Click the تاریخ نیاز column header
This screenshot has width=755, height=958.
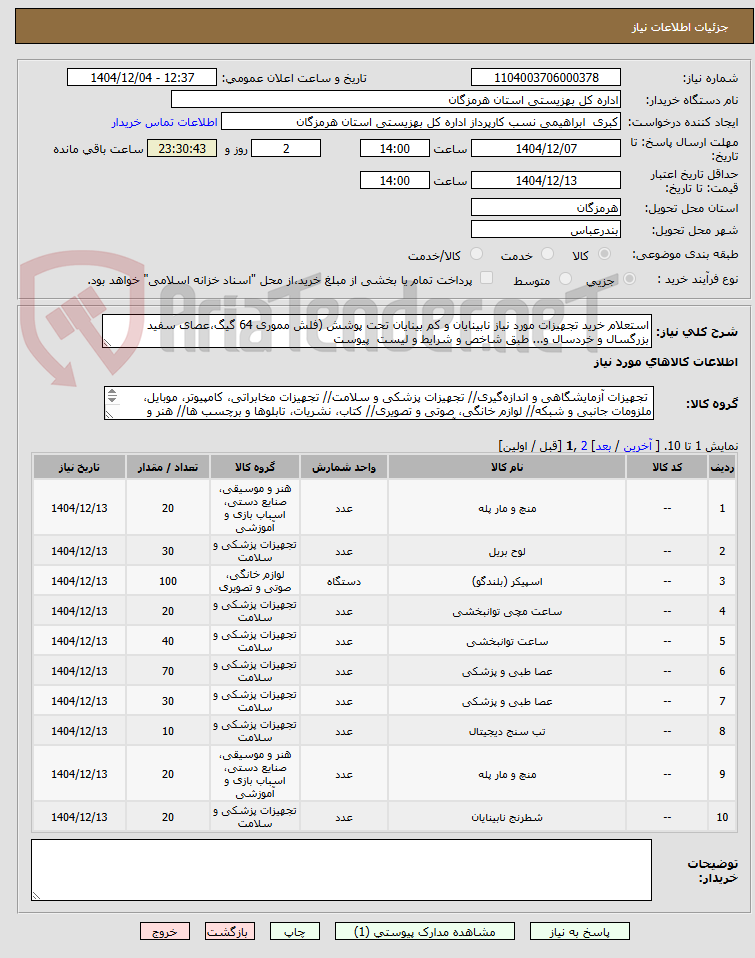(x=79, y=467)
